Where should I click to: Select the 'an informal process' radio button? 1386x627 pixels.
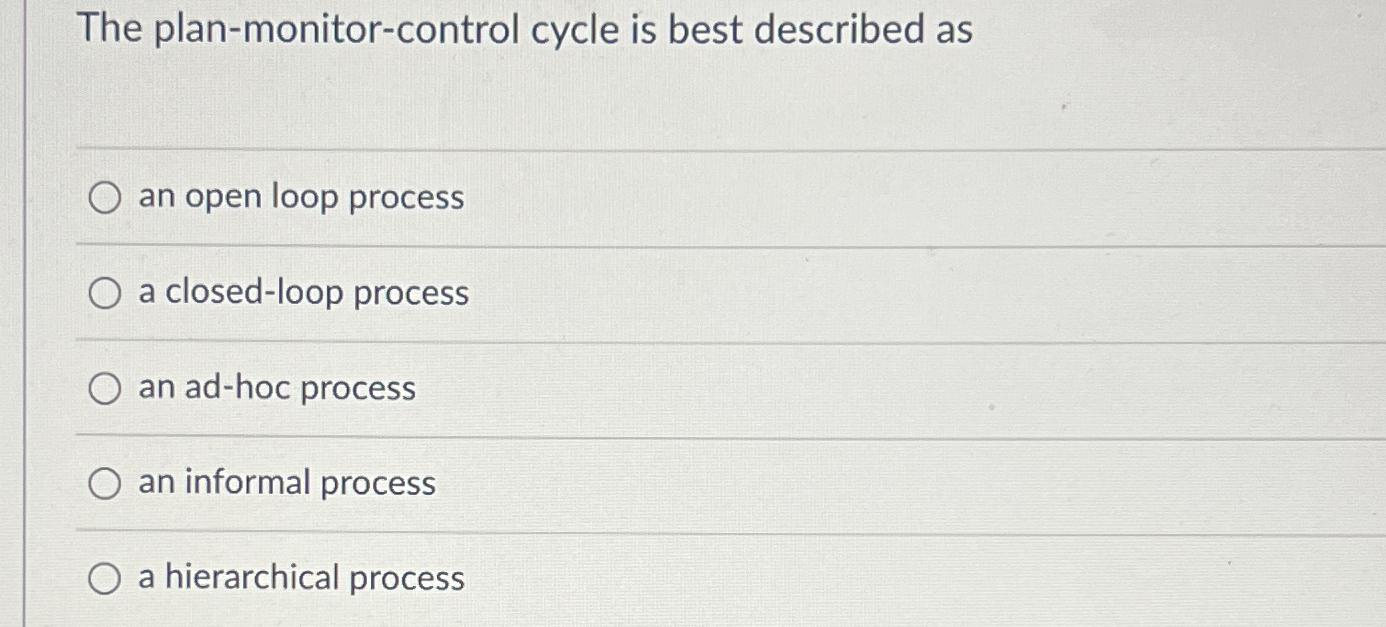[104, 484]
